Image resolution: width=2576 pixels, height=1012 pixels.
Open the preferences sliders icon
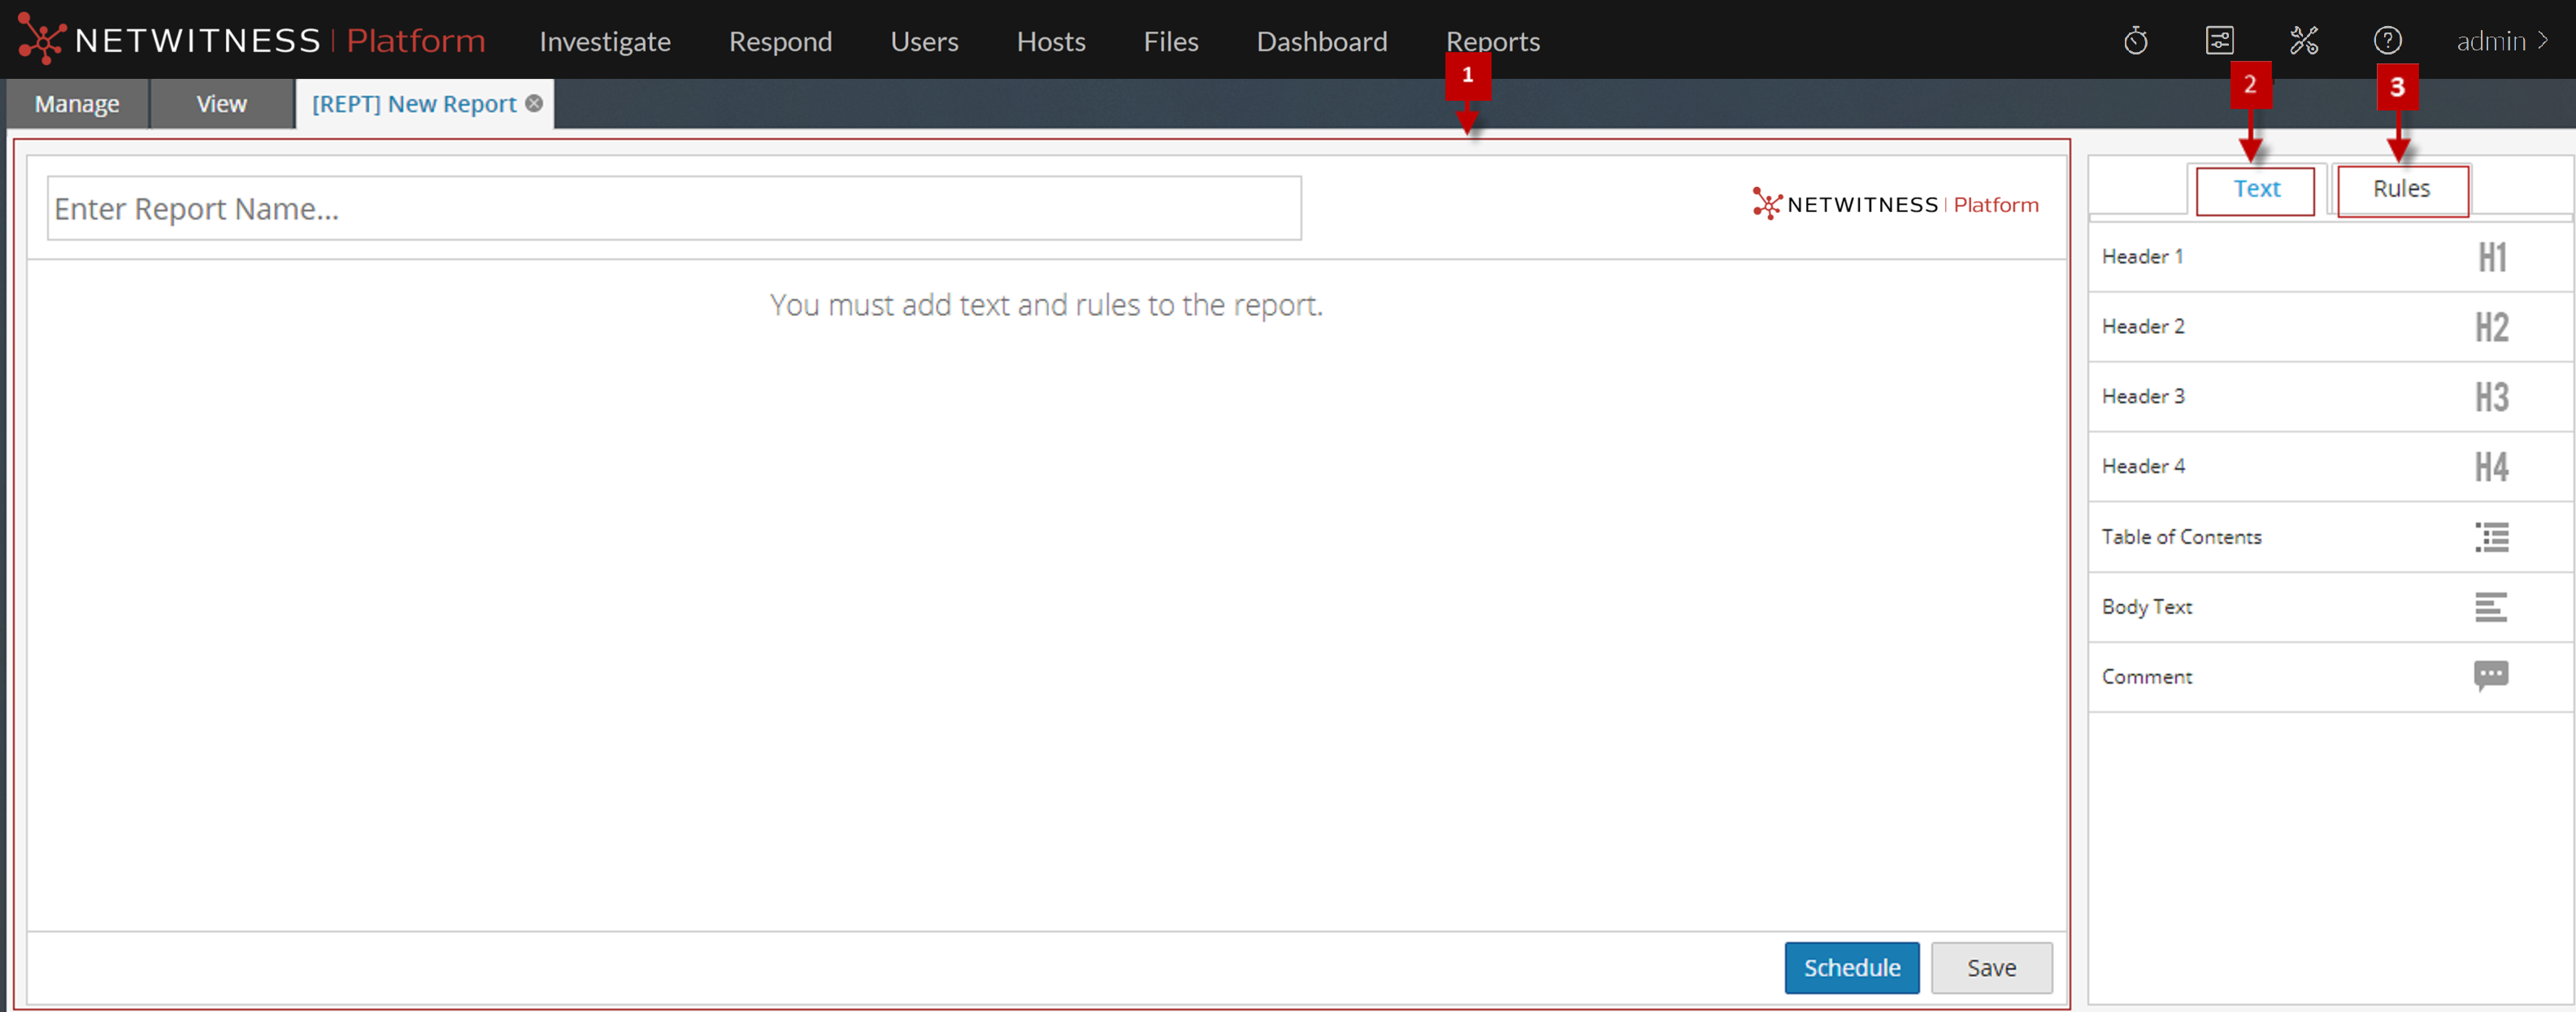click(2220, 40)
